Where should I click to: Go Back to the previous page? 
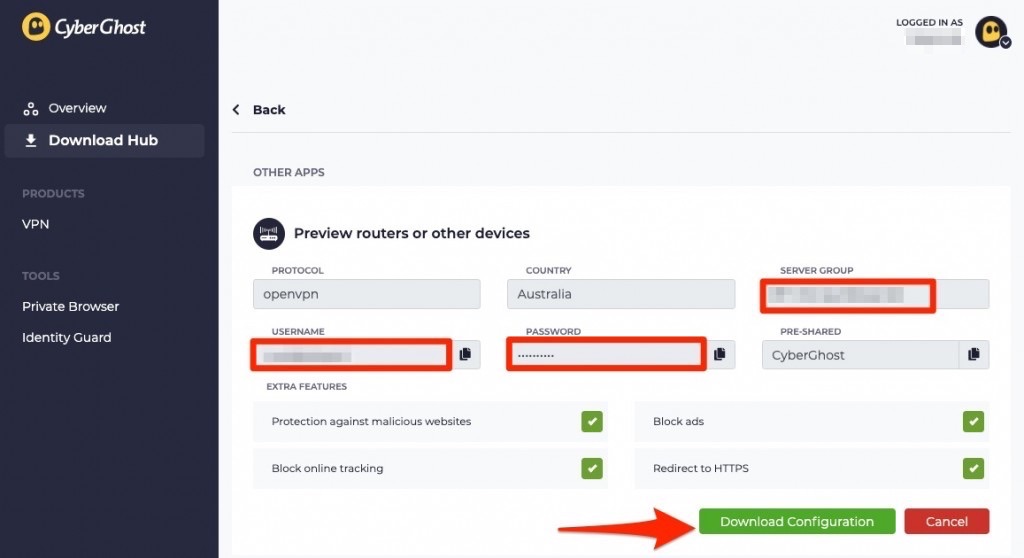(x=269, y=110)
